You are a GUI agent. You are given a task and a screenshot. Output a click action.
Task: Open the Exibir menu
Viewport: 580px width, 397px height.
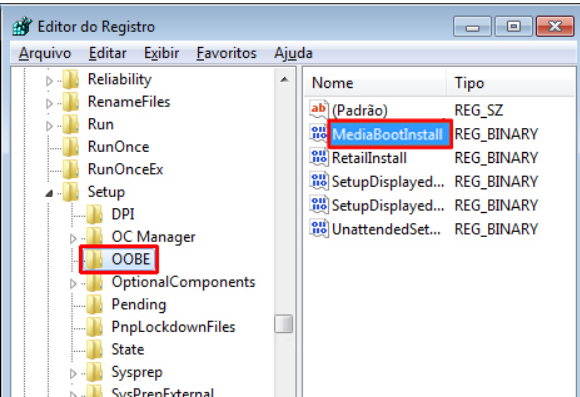click(x=161, y=53)
